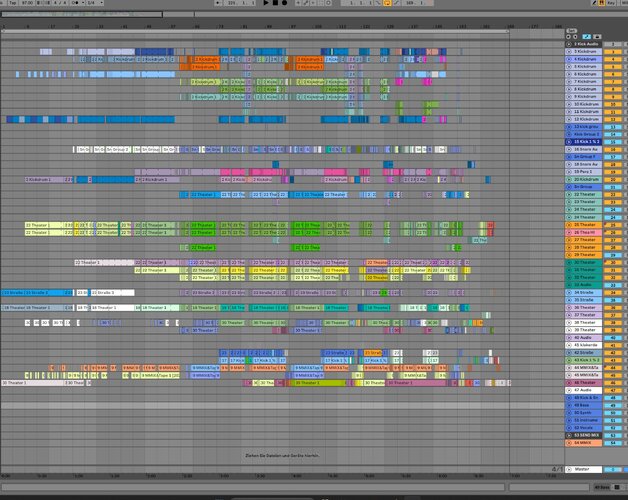Unfold the 3 Kickdrum track
This screenshot has height=500, width=628.
point(569,52)
